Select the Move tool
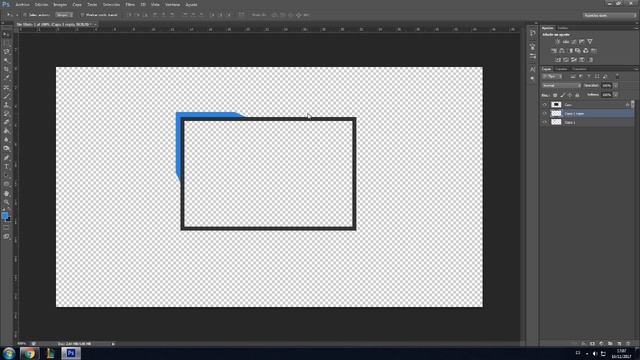The height and width of the screenshot is (360, 640). (x=6, y=35)
